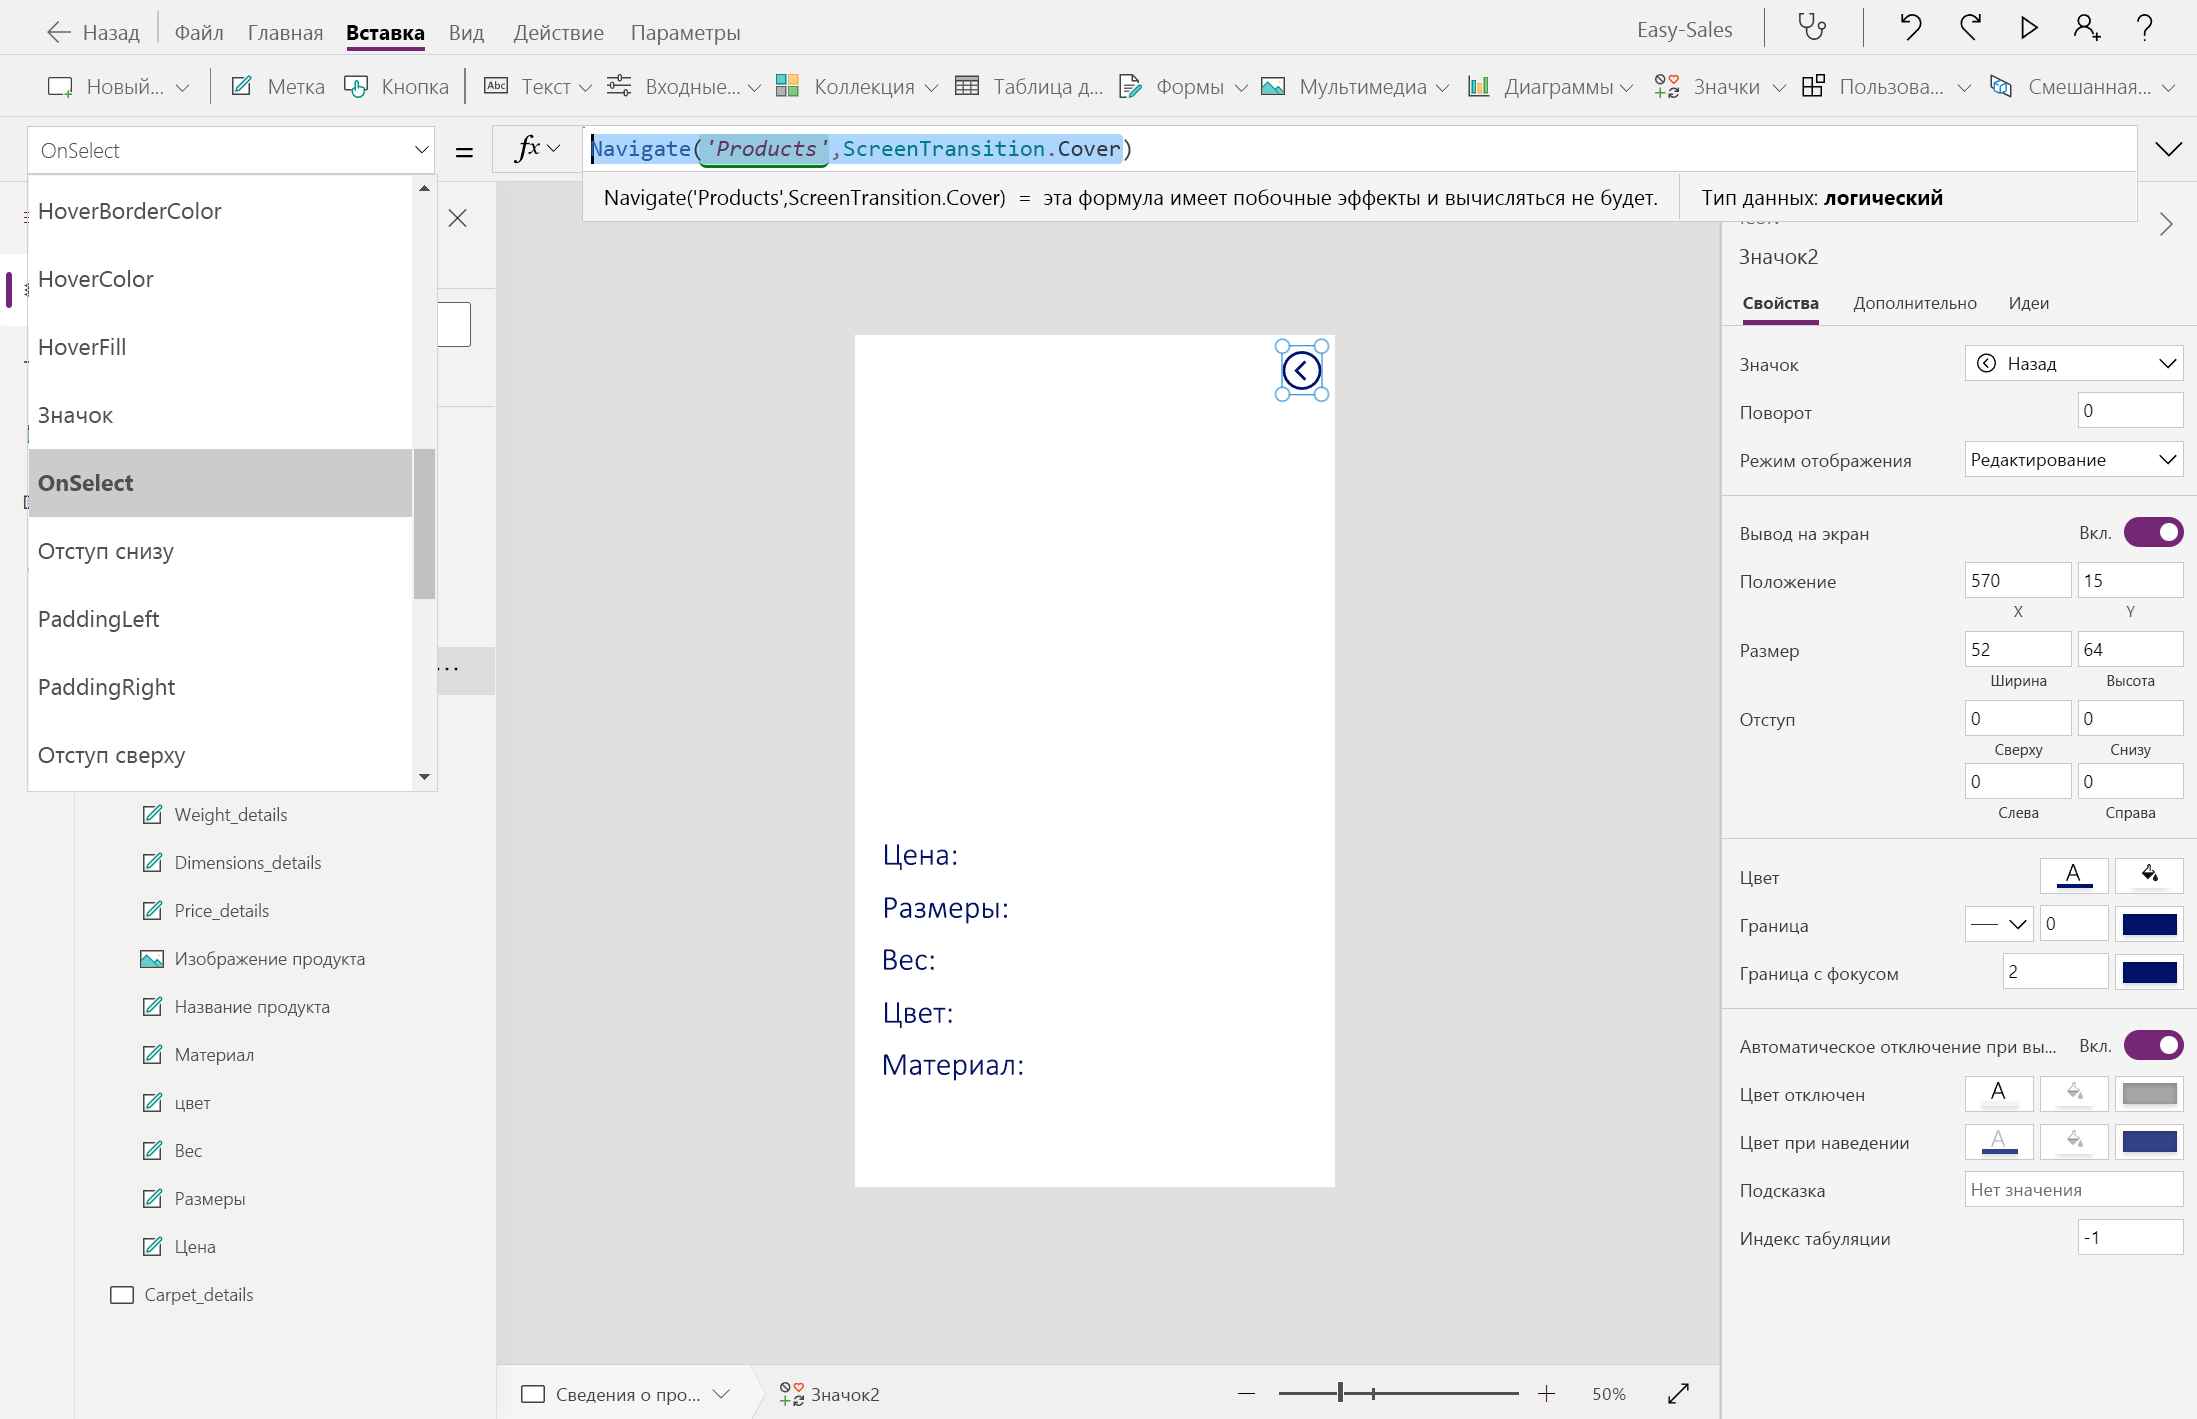
Task: Click the 'Граница' border color swatch
Action: pos(2149,925)
